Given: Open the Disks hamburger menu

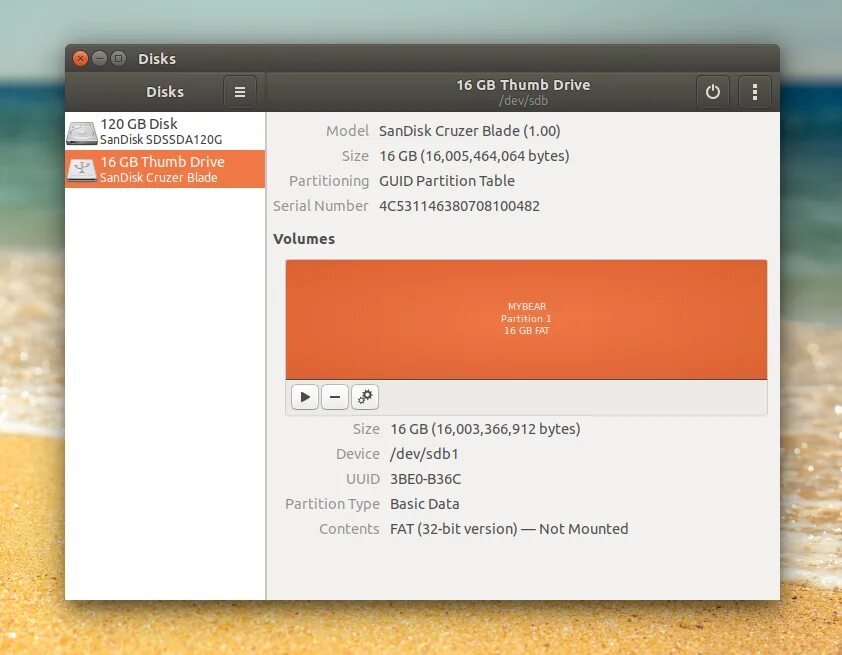Looking at the screenshot, I should click(x=239, y=92).
